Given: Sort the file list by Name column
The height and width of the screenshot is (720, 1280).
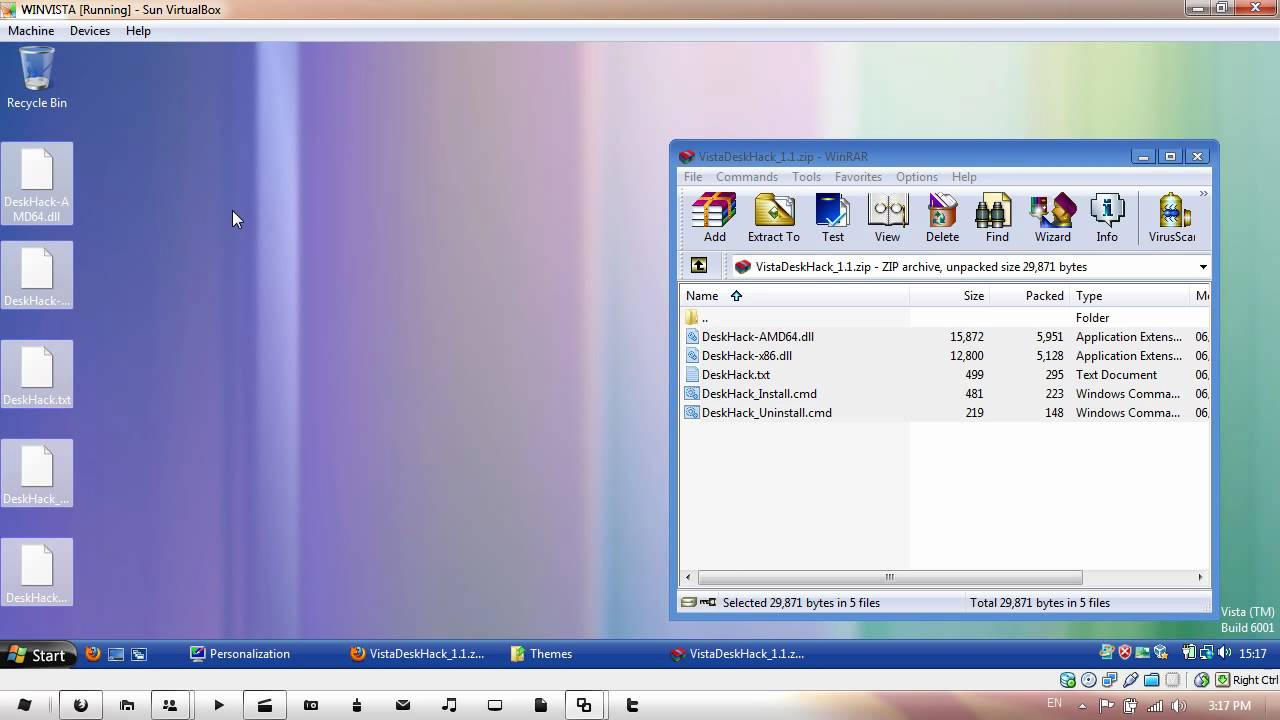Looking at the screenshot, I should tap(795, 296).
